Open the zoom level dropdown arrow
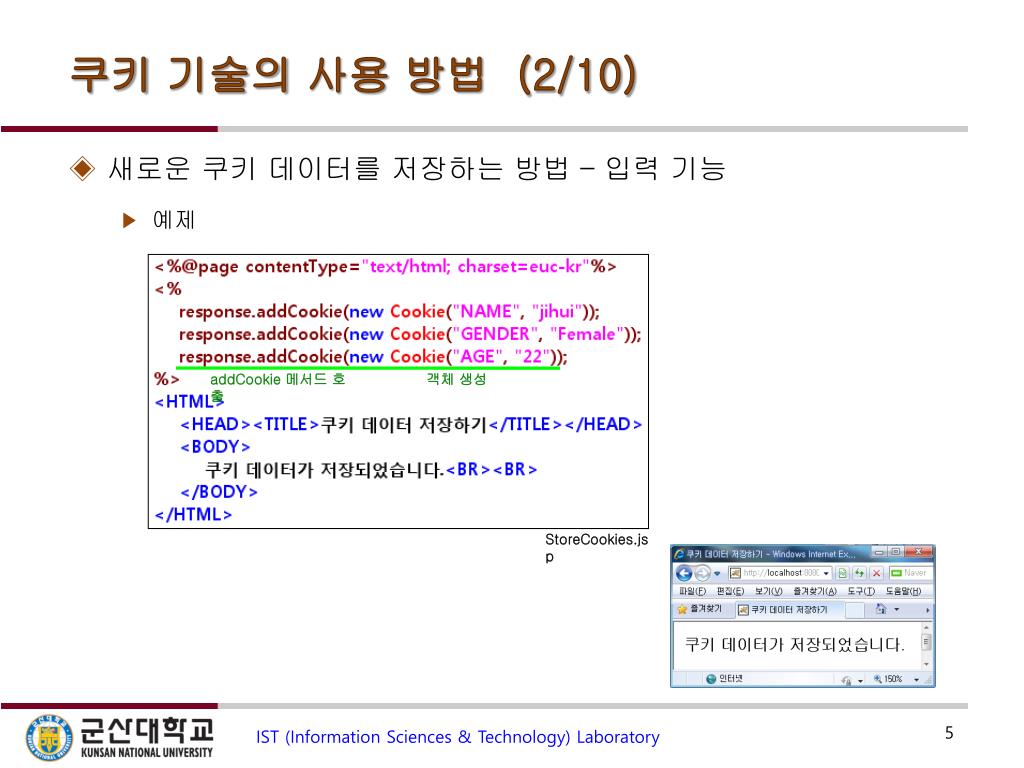 917,680
